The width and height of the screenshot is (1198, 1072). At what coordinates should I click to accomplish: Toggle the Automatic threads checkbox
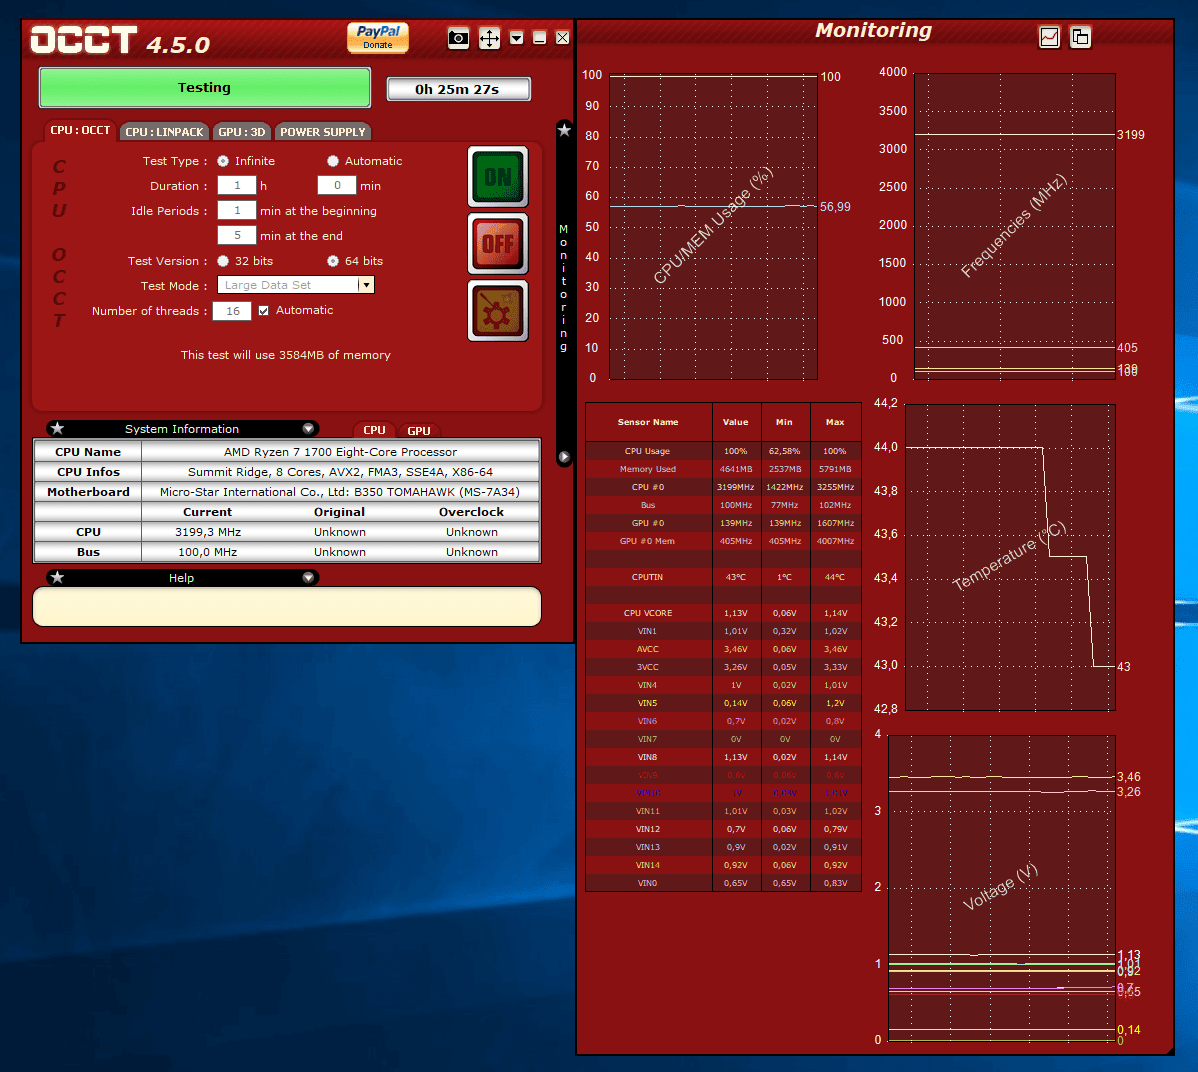[264, 311]
